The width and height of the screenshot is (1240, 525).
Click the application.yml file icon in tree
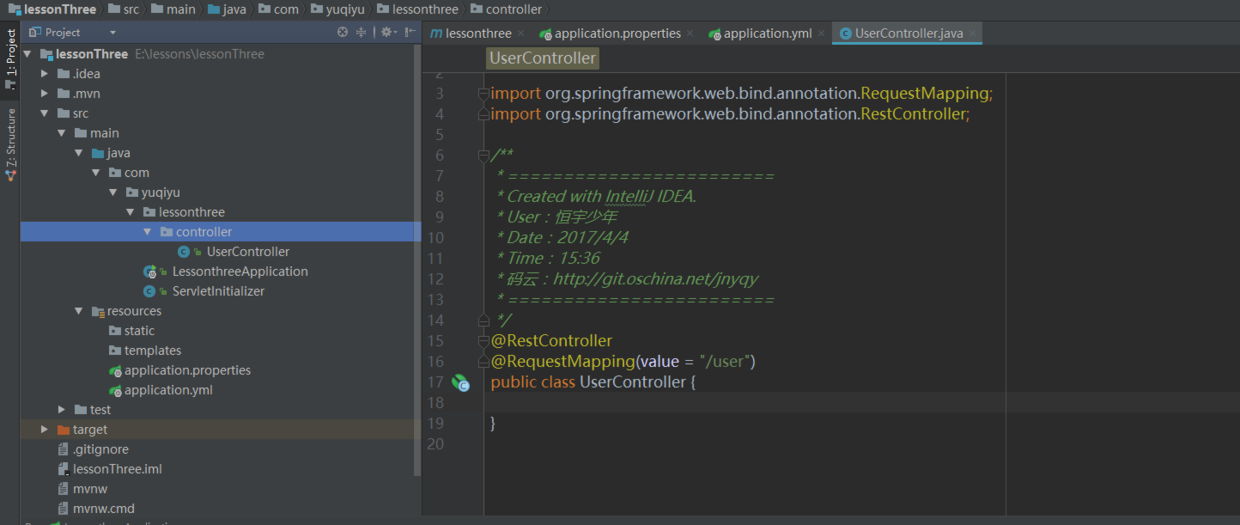coord(115,390)
